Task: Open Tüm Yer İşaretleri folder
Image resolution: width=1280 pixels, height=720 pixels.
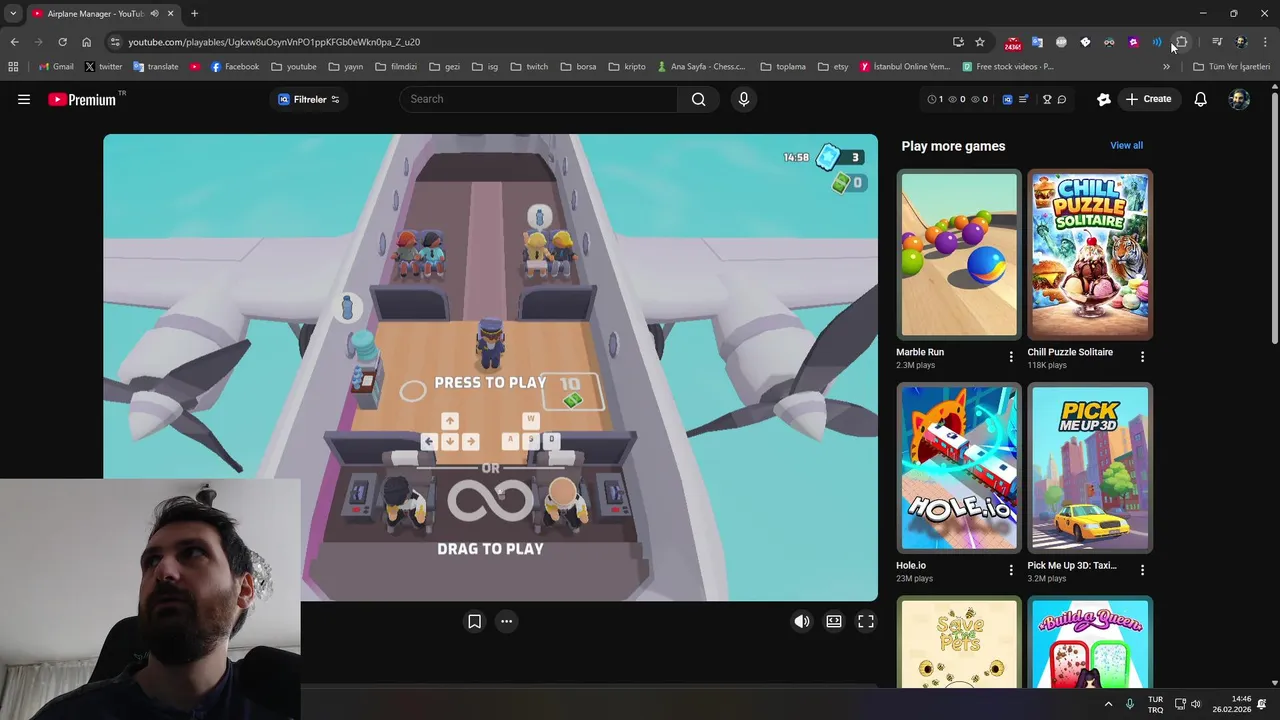Action: 1231,67
